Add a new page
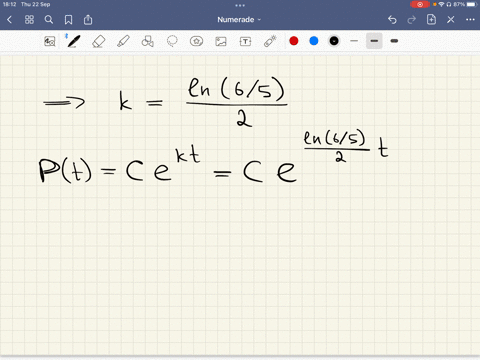This screenshot has height=360, width=480. [x=431, y=20]
